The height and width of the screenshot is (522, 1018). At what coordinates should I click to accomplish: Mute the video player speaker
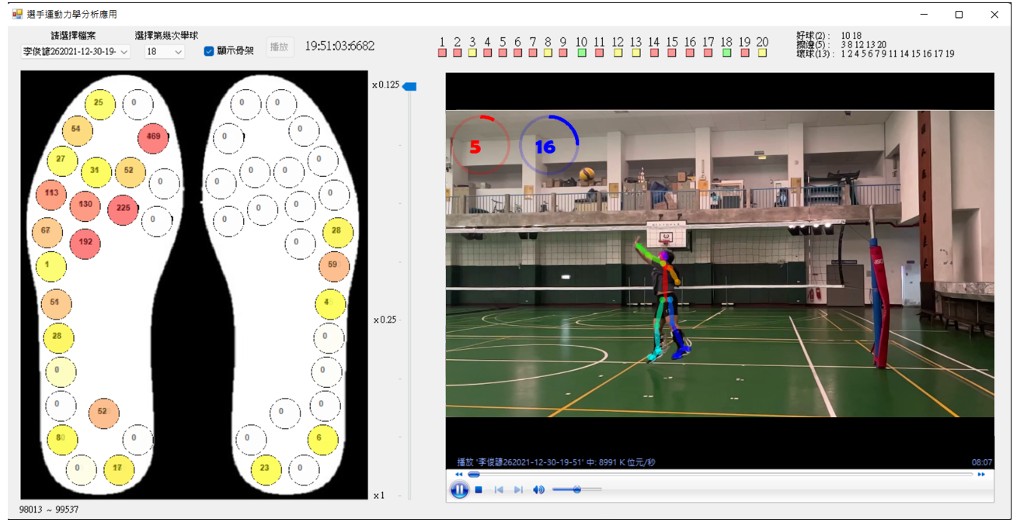(538, 490)
